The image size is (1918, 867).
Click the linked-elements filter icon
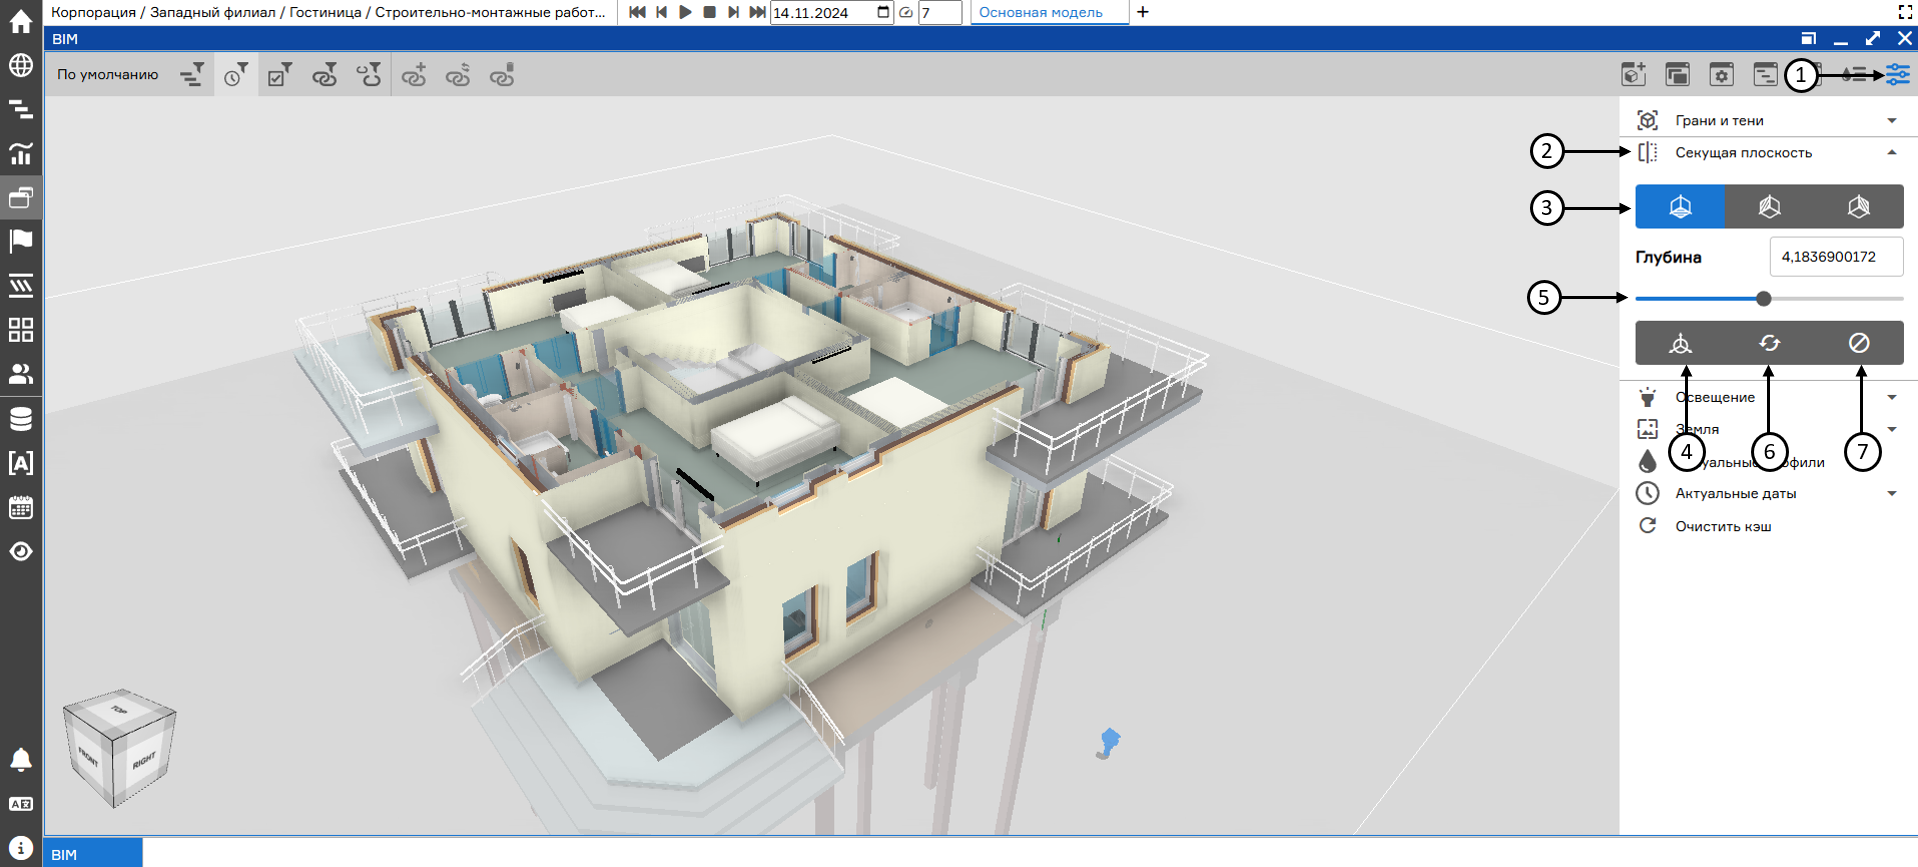(325, 75)
